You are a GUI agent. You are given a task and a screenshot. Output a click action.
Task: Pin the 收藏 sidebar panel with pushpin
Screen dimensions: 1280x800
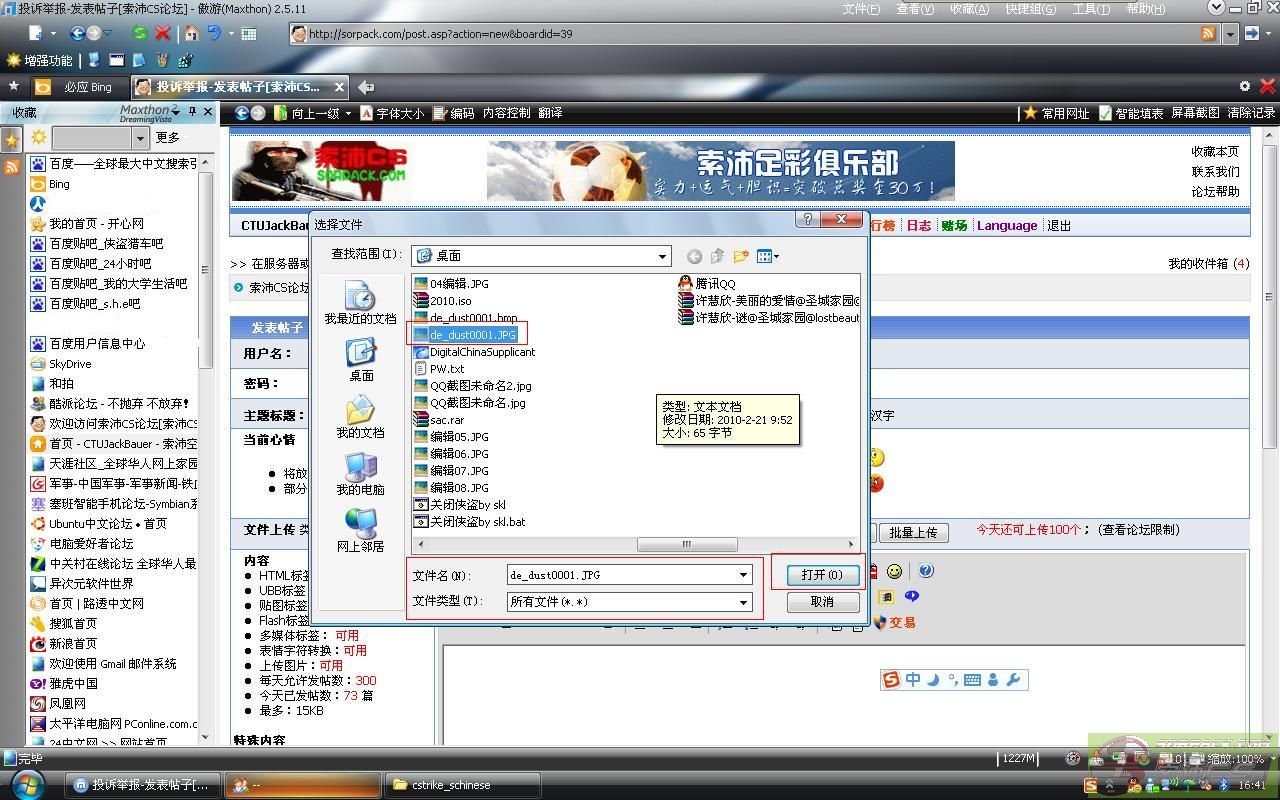pos(192,112)
